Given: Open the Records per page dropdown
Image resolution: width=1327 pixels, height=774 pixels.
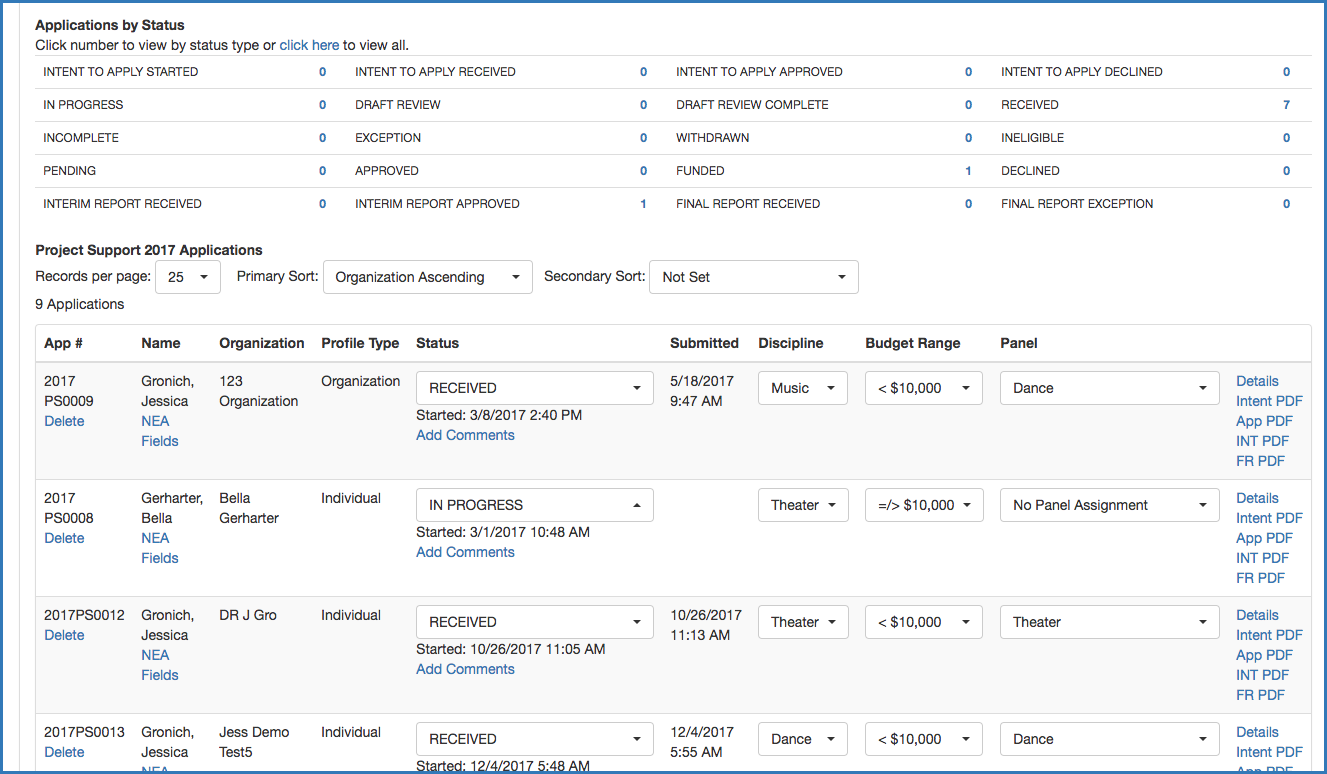Looking at the screenshot, I should coord(188,277).
